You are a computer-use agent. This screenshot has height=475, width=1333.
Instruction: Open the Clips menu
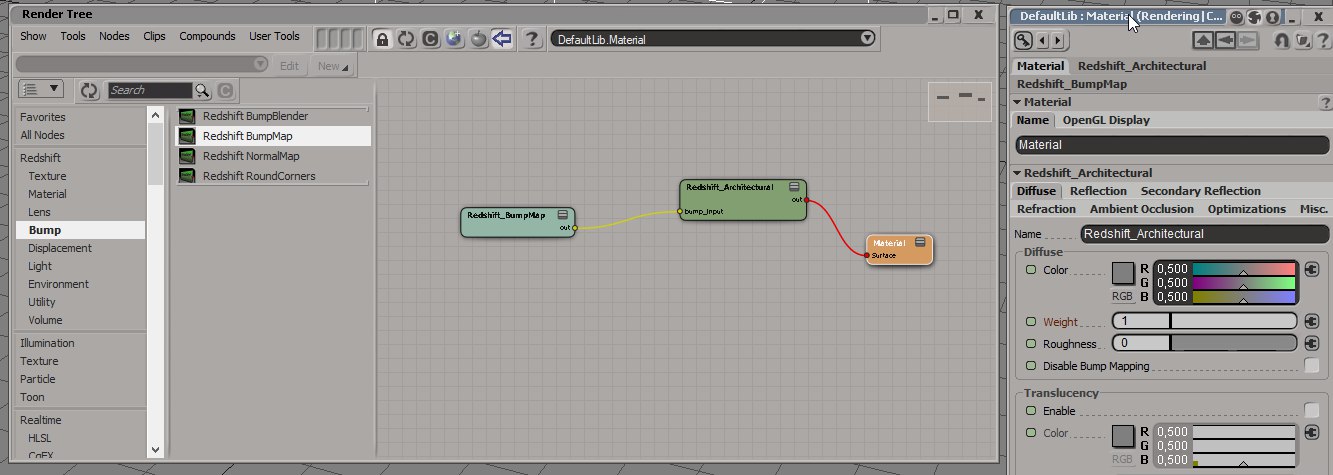tap(154, 36)
